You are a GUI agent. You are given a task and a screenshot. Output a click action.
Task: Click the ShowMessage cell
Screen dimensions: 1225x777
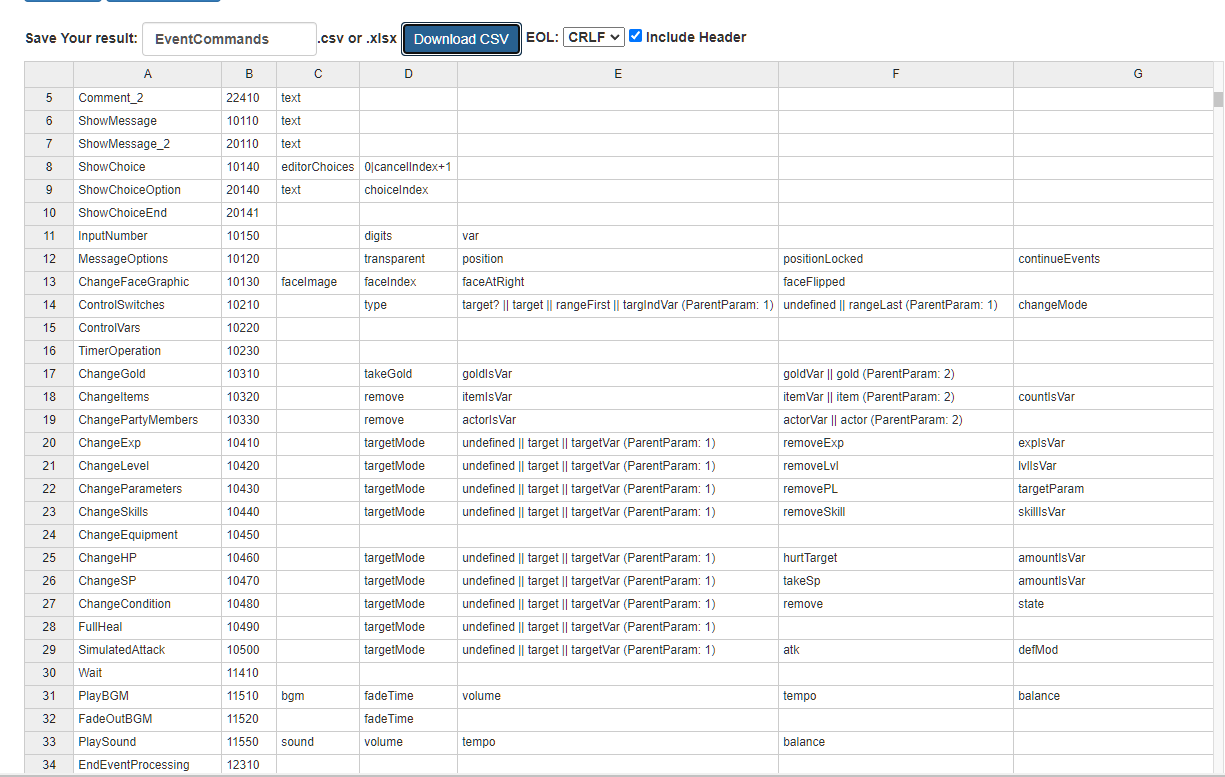147,120
